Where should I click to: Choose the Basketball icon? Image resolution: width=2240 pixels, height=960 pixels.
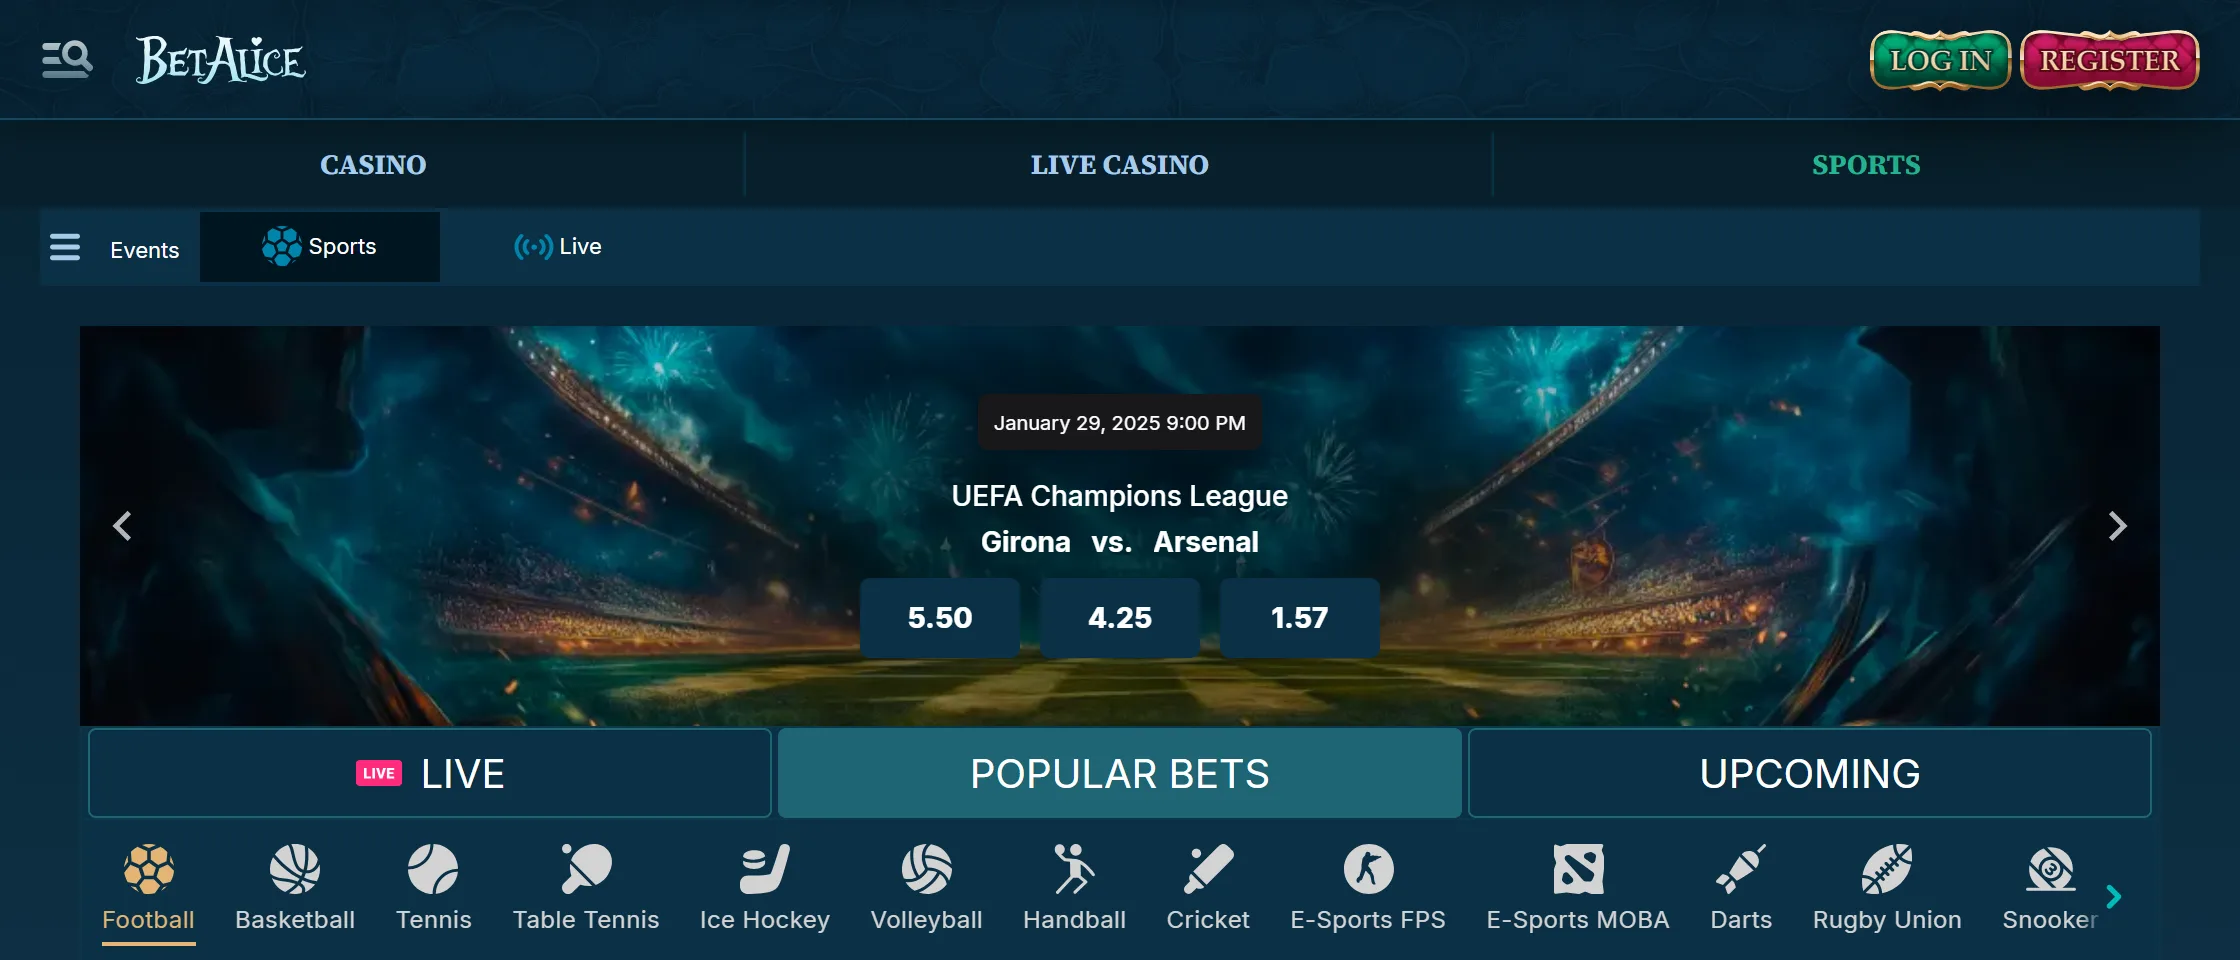pos(295,869)
